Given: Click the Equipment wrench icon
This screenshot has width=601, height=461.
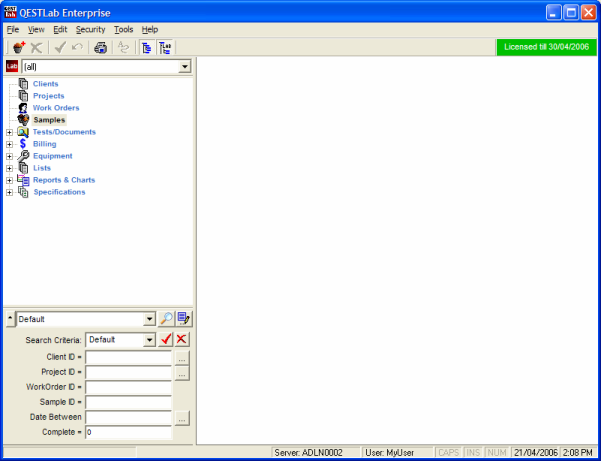Looking at the screenshot, I should click(x=23, y=156).
